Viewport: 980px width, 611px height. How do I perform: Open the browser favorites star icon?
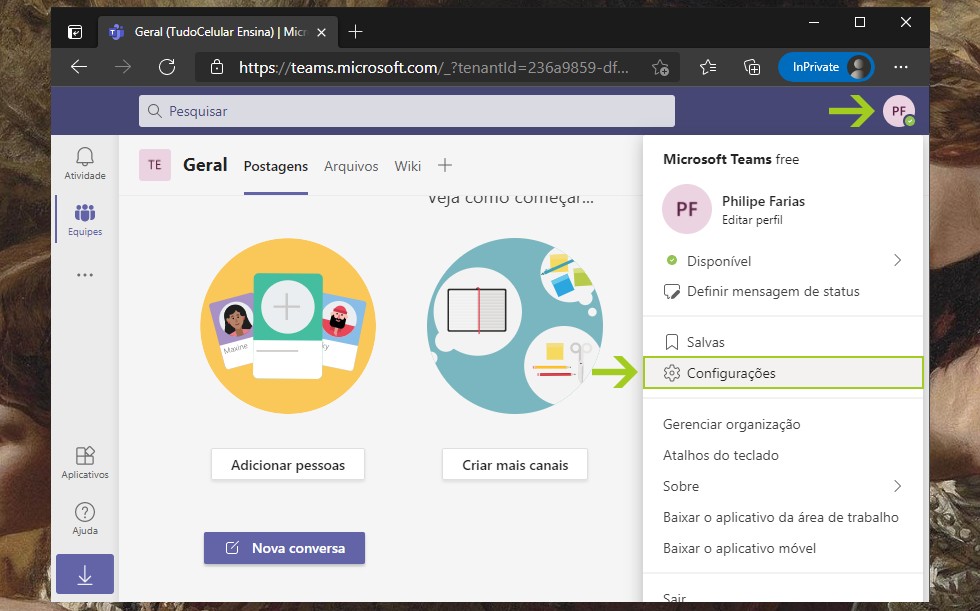tap(708, 67)
